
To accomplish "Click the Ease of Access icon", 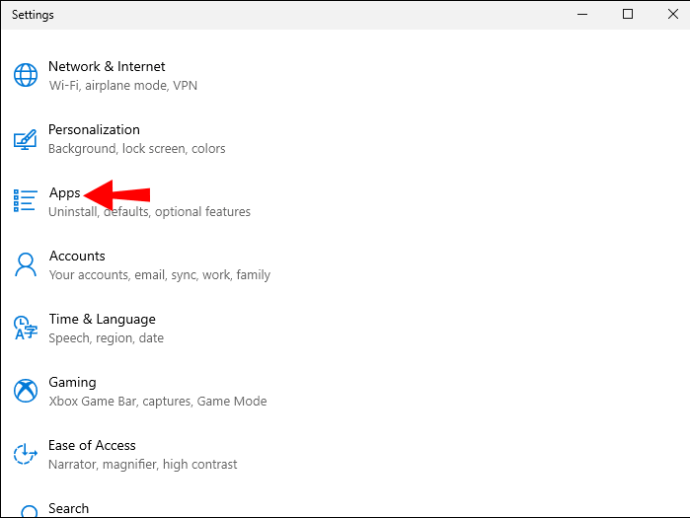I will coord(25,454).
